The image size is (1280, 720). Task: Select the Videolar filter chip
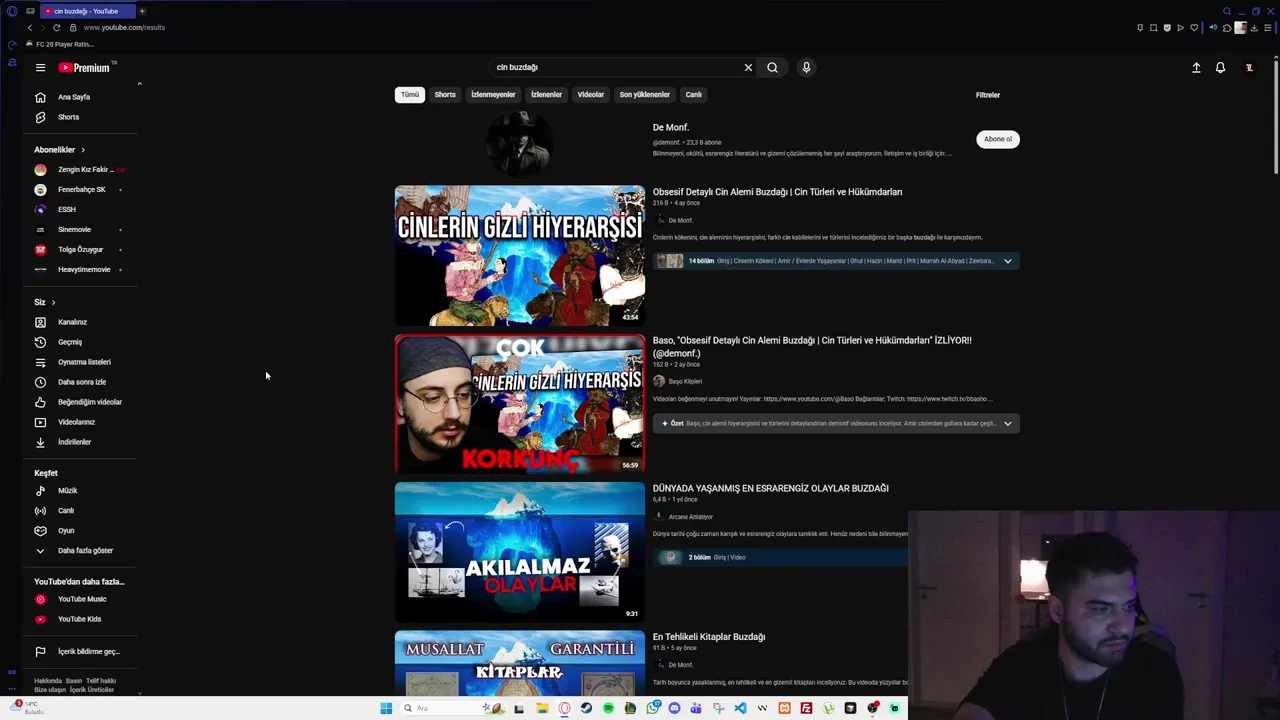pos(591,95)
